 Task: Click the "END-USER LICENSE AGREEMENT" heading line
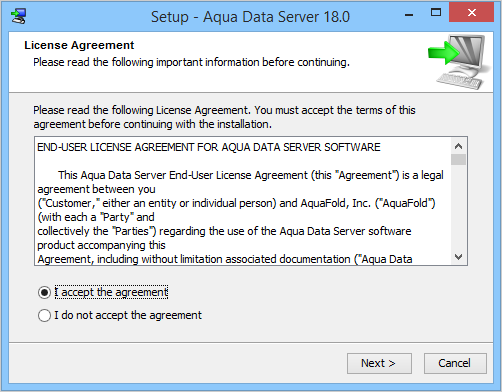pyautogui.click(x=209, y=147)
